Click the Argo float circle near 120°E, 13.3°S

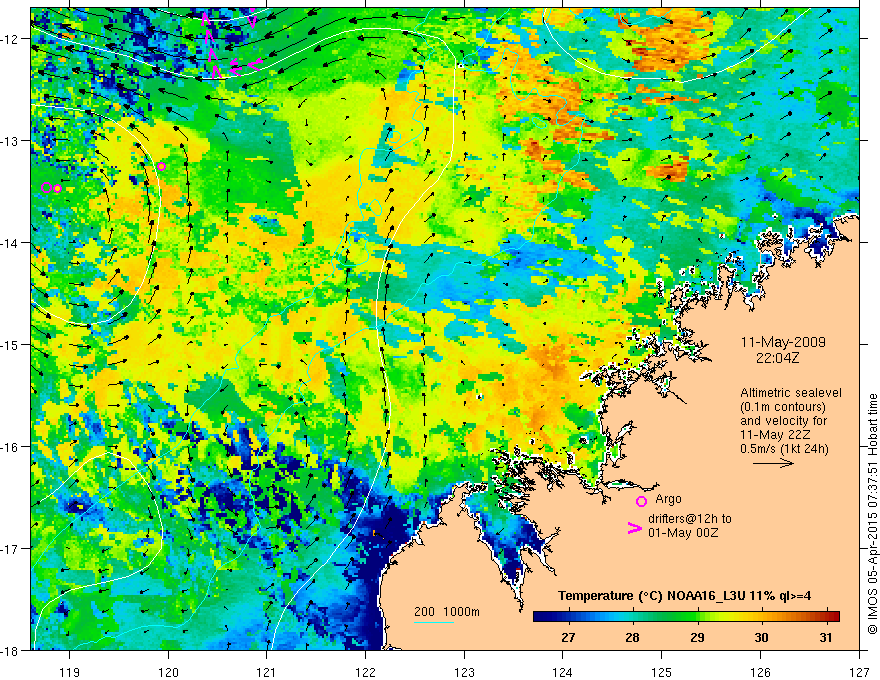tap(162, 167)
